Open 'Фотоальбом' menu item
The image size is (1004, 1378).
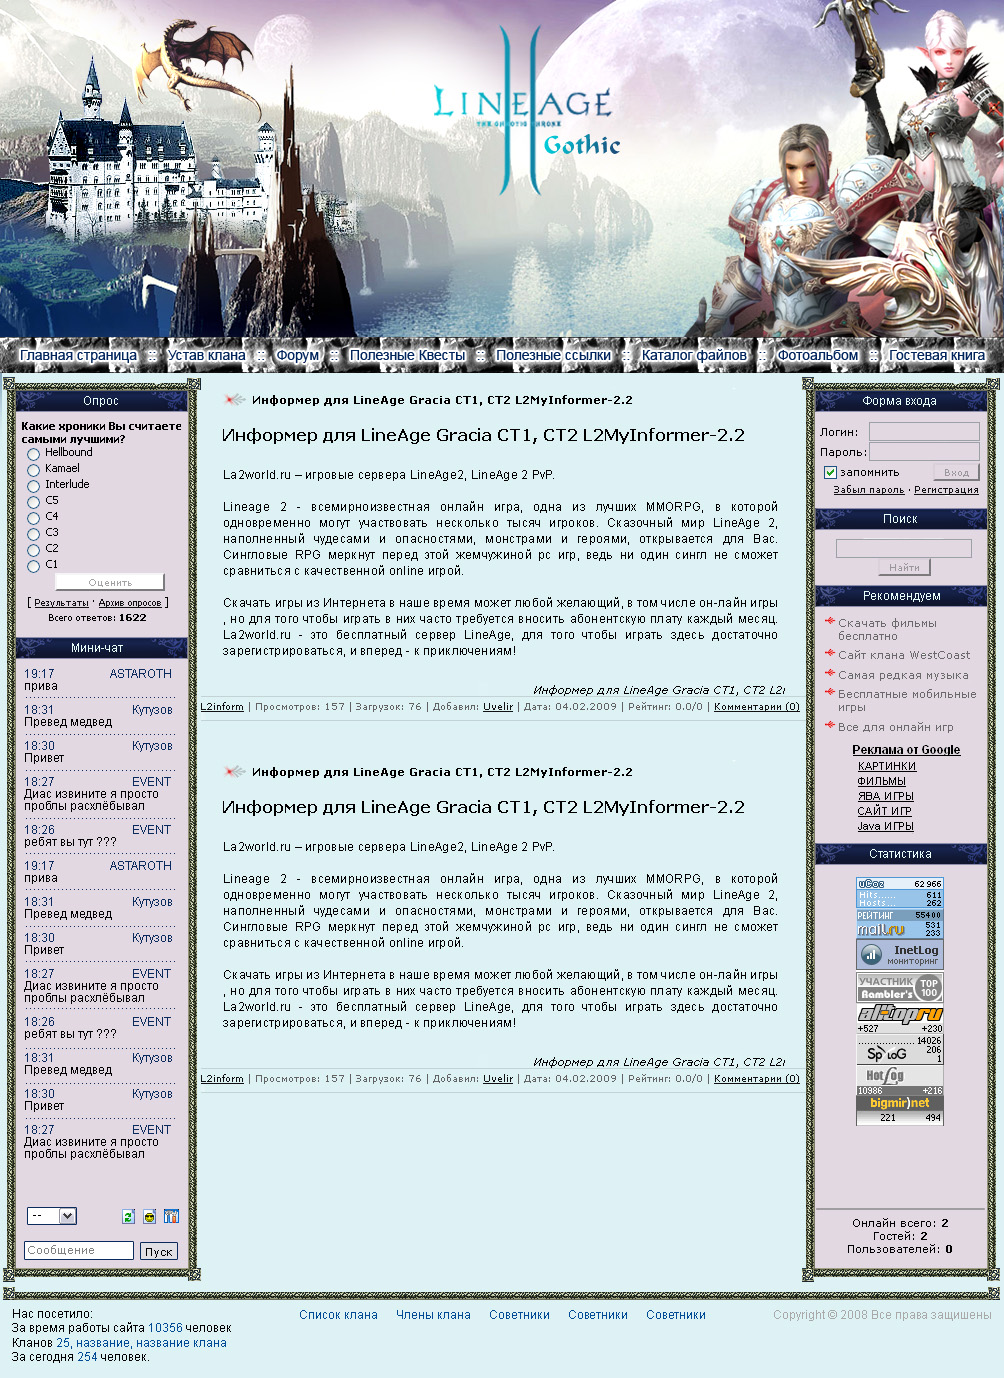coord(817,355)
